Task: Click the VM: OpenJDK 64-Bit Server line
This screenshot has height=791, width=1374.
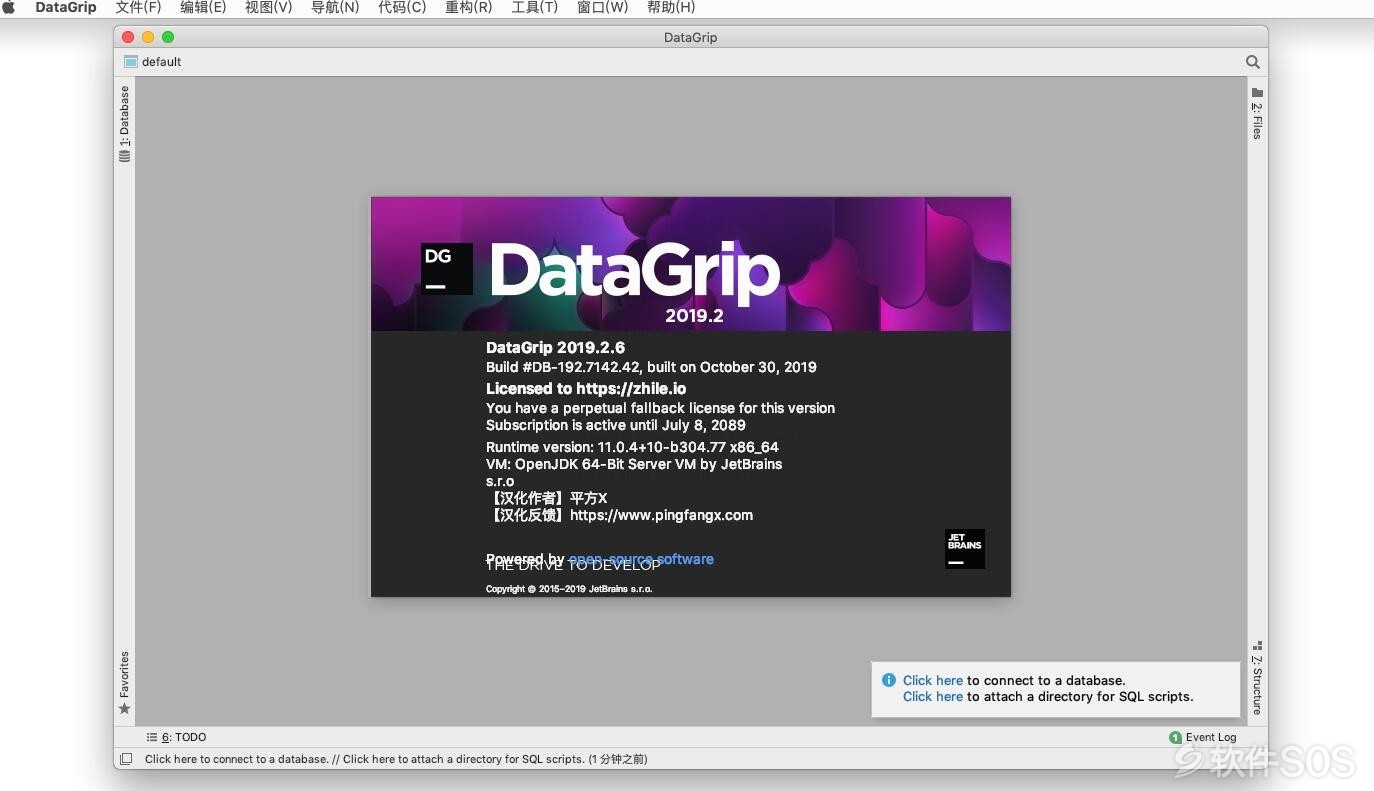Action: coord(634,464)
